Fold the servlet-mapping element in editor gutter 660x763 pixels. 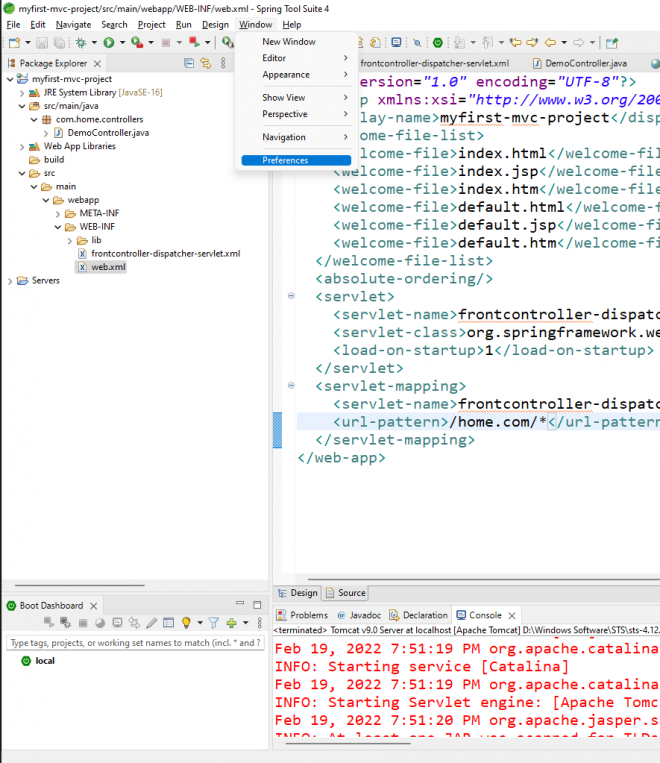[x=291, y=385]
